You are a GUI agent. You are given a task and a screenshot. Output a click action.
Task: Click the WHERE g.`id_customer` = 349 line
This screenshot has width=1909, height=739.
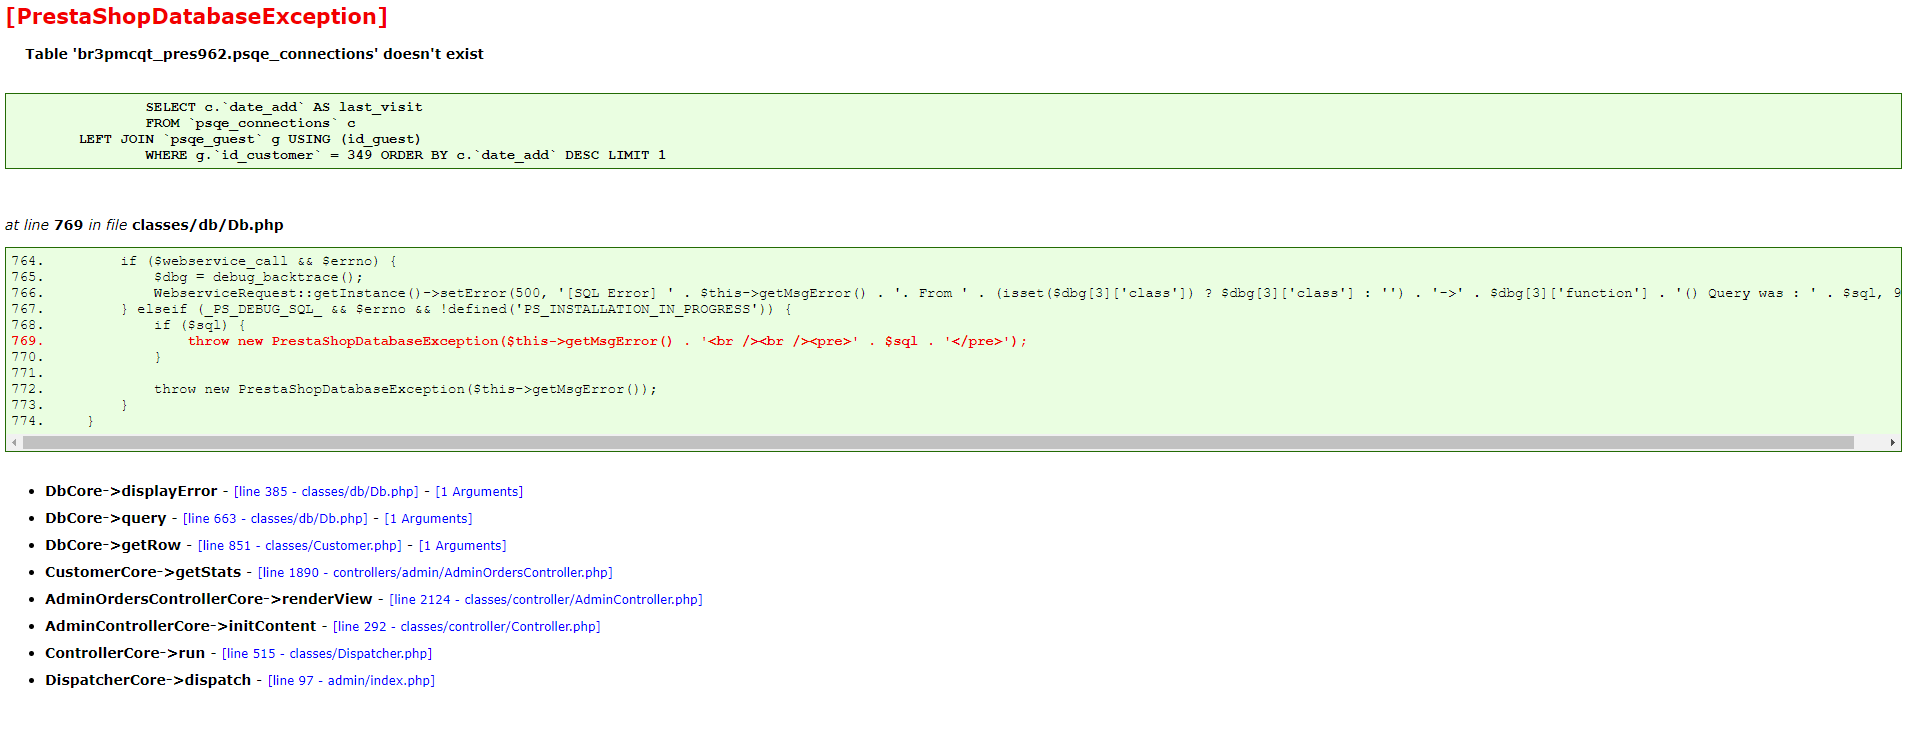click(x=405, y=155)
